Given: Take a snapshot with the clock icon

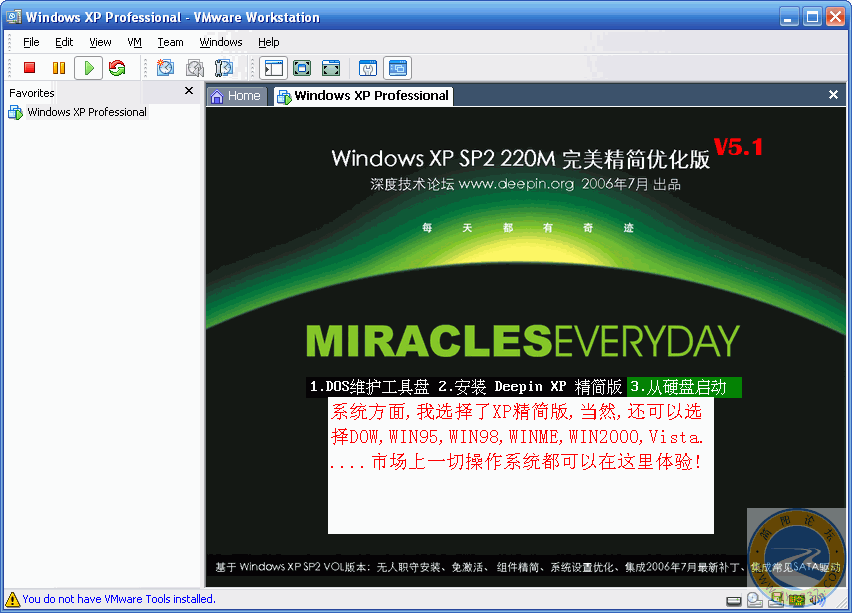Looking at the screenshot, I should click(165, 68).
